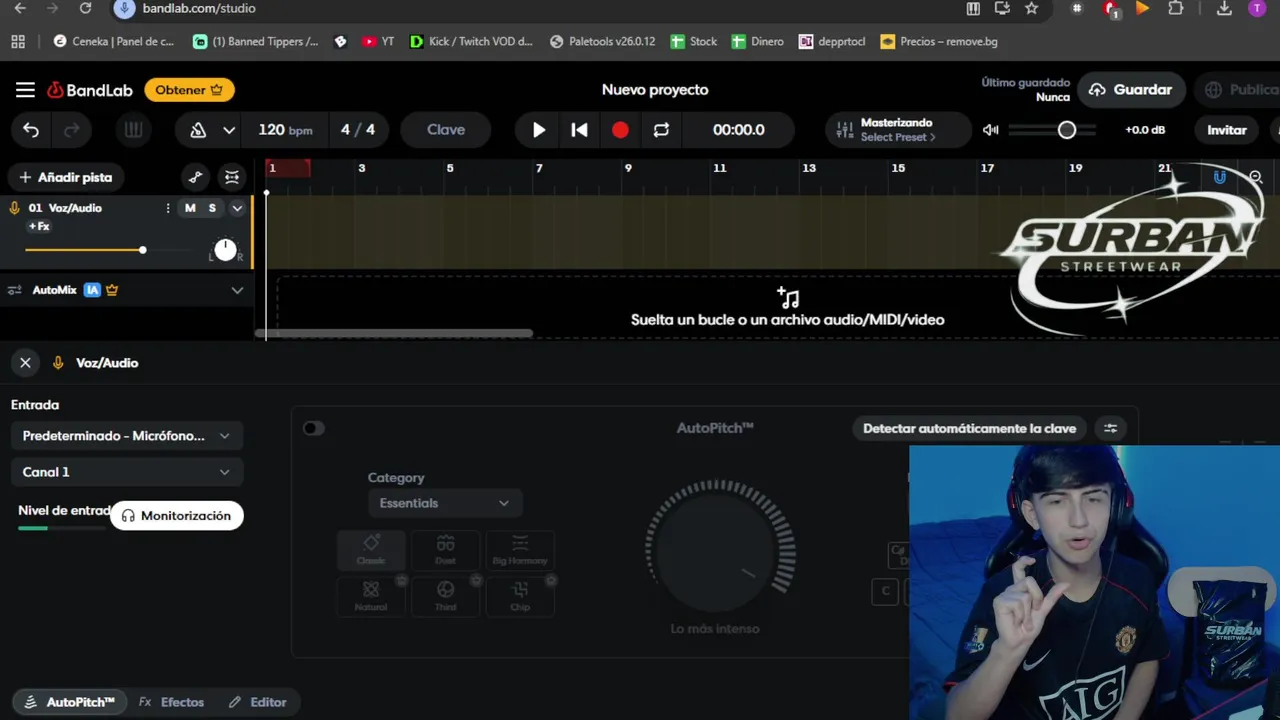Click the AutoMix IA badge
1280x720 pixels.
[x=92, y=290]
